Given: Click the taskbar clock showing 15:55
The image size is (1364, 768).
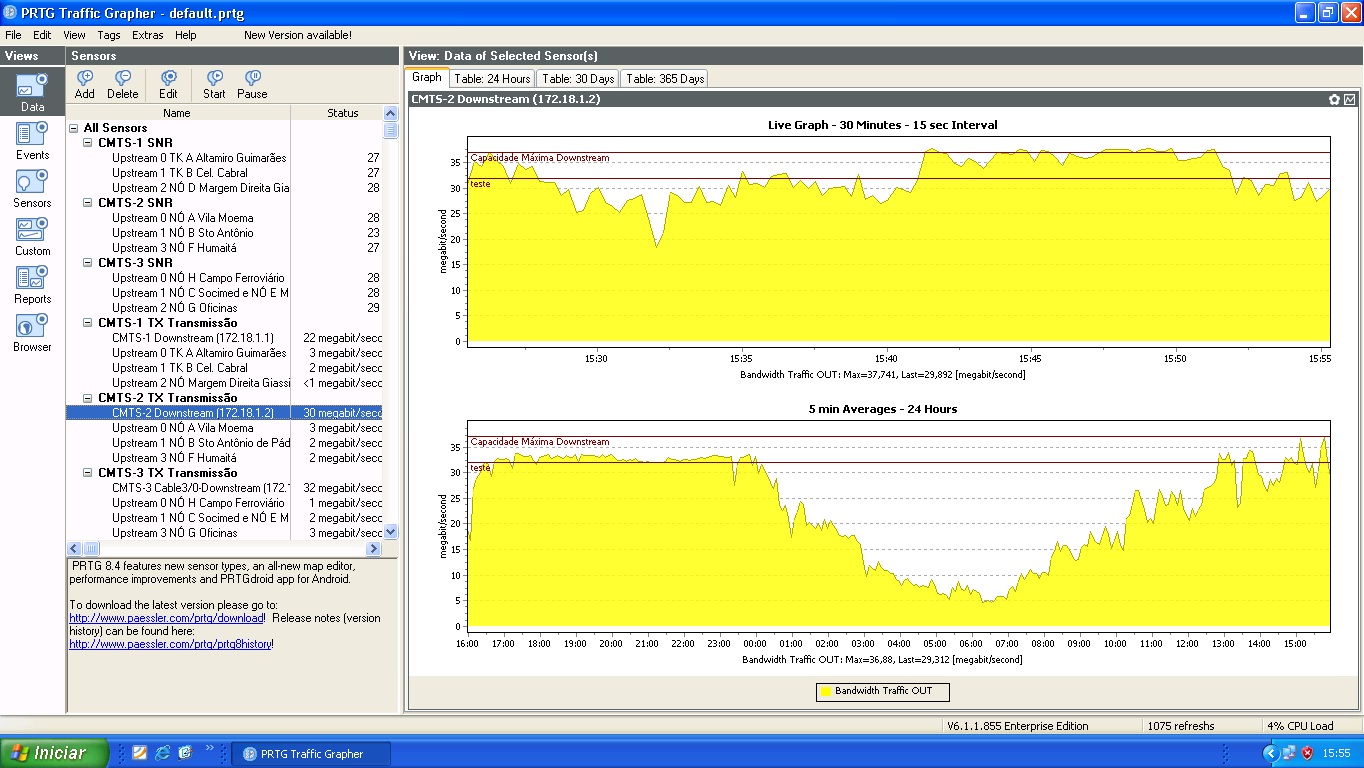Looking at the screenshot, I should (x=1336, y=753).
